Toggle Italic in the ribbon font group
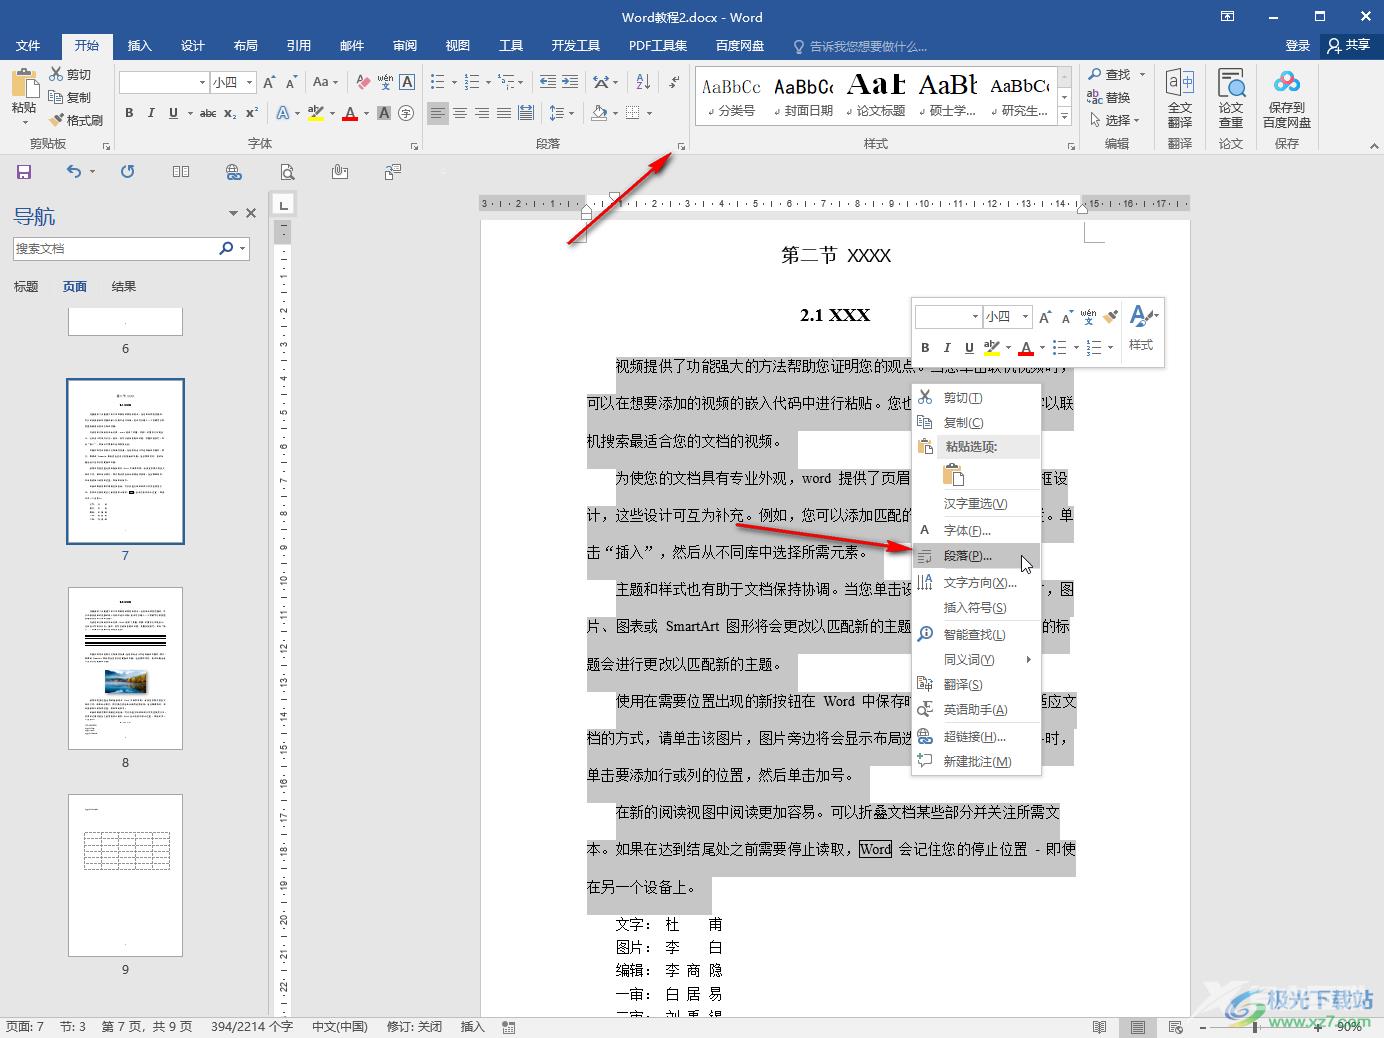 tap(151, 113)
